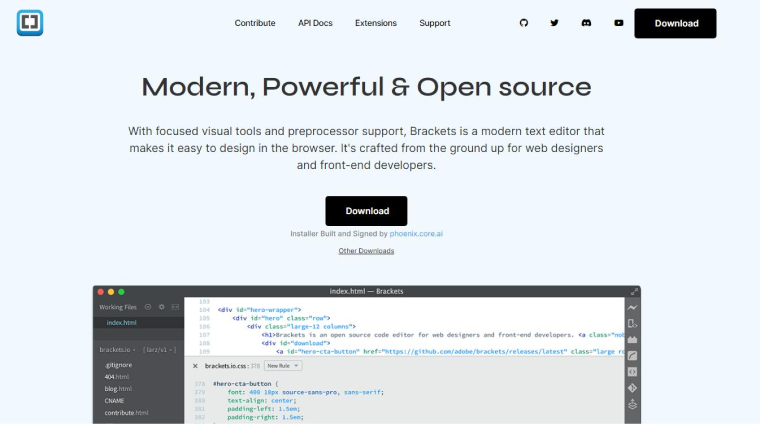Open the Contribute menu item
Screen dimensions: 760x424
coord(255,23)
